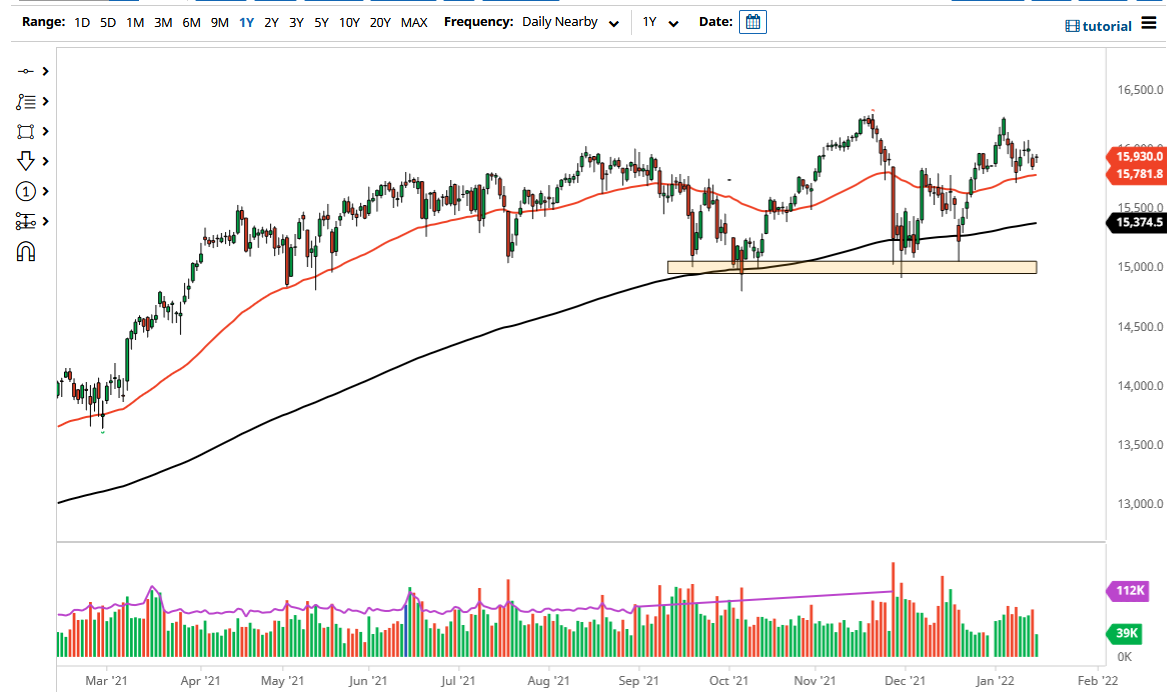The width and height of the screenshot is (1175, 698).
Task: Open the regression channel tool
Action: pos(27,221)
